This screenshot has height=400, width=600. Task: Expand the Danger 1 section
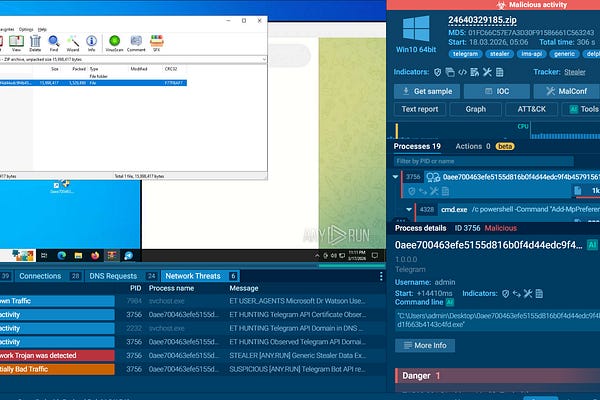pyautogui.click(x=497, y=376)
